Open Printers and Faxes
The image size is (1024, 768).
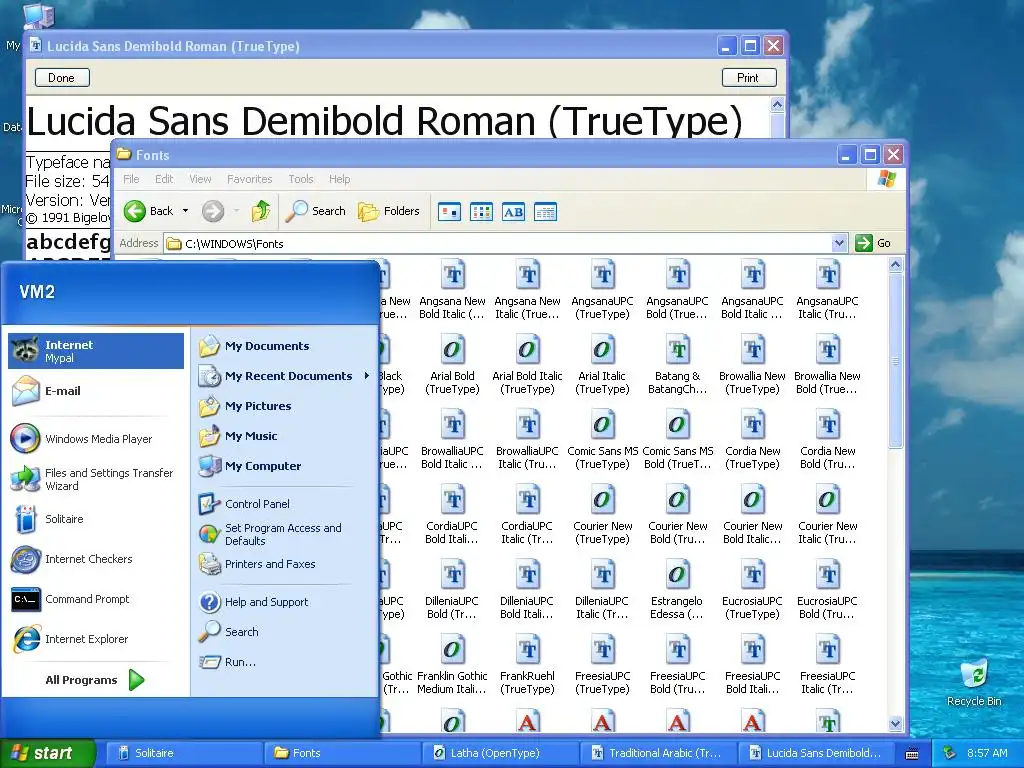click(x=284, y=564)
